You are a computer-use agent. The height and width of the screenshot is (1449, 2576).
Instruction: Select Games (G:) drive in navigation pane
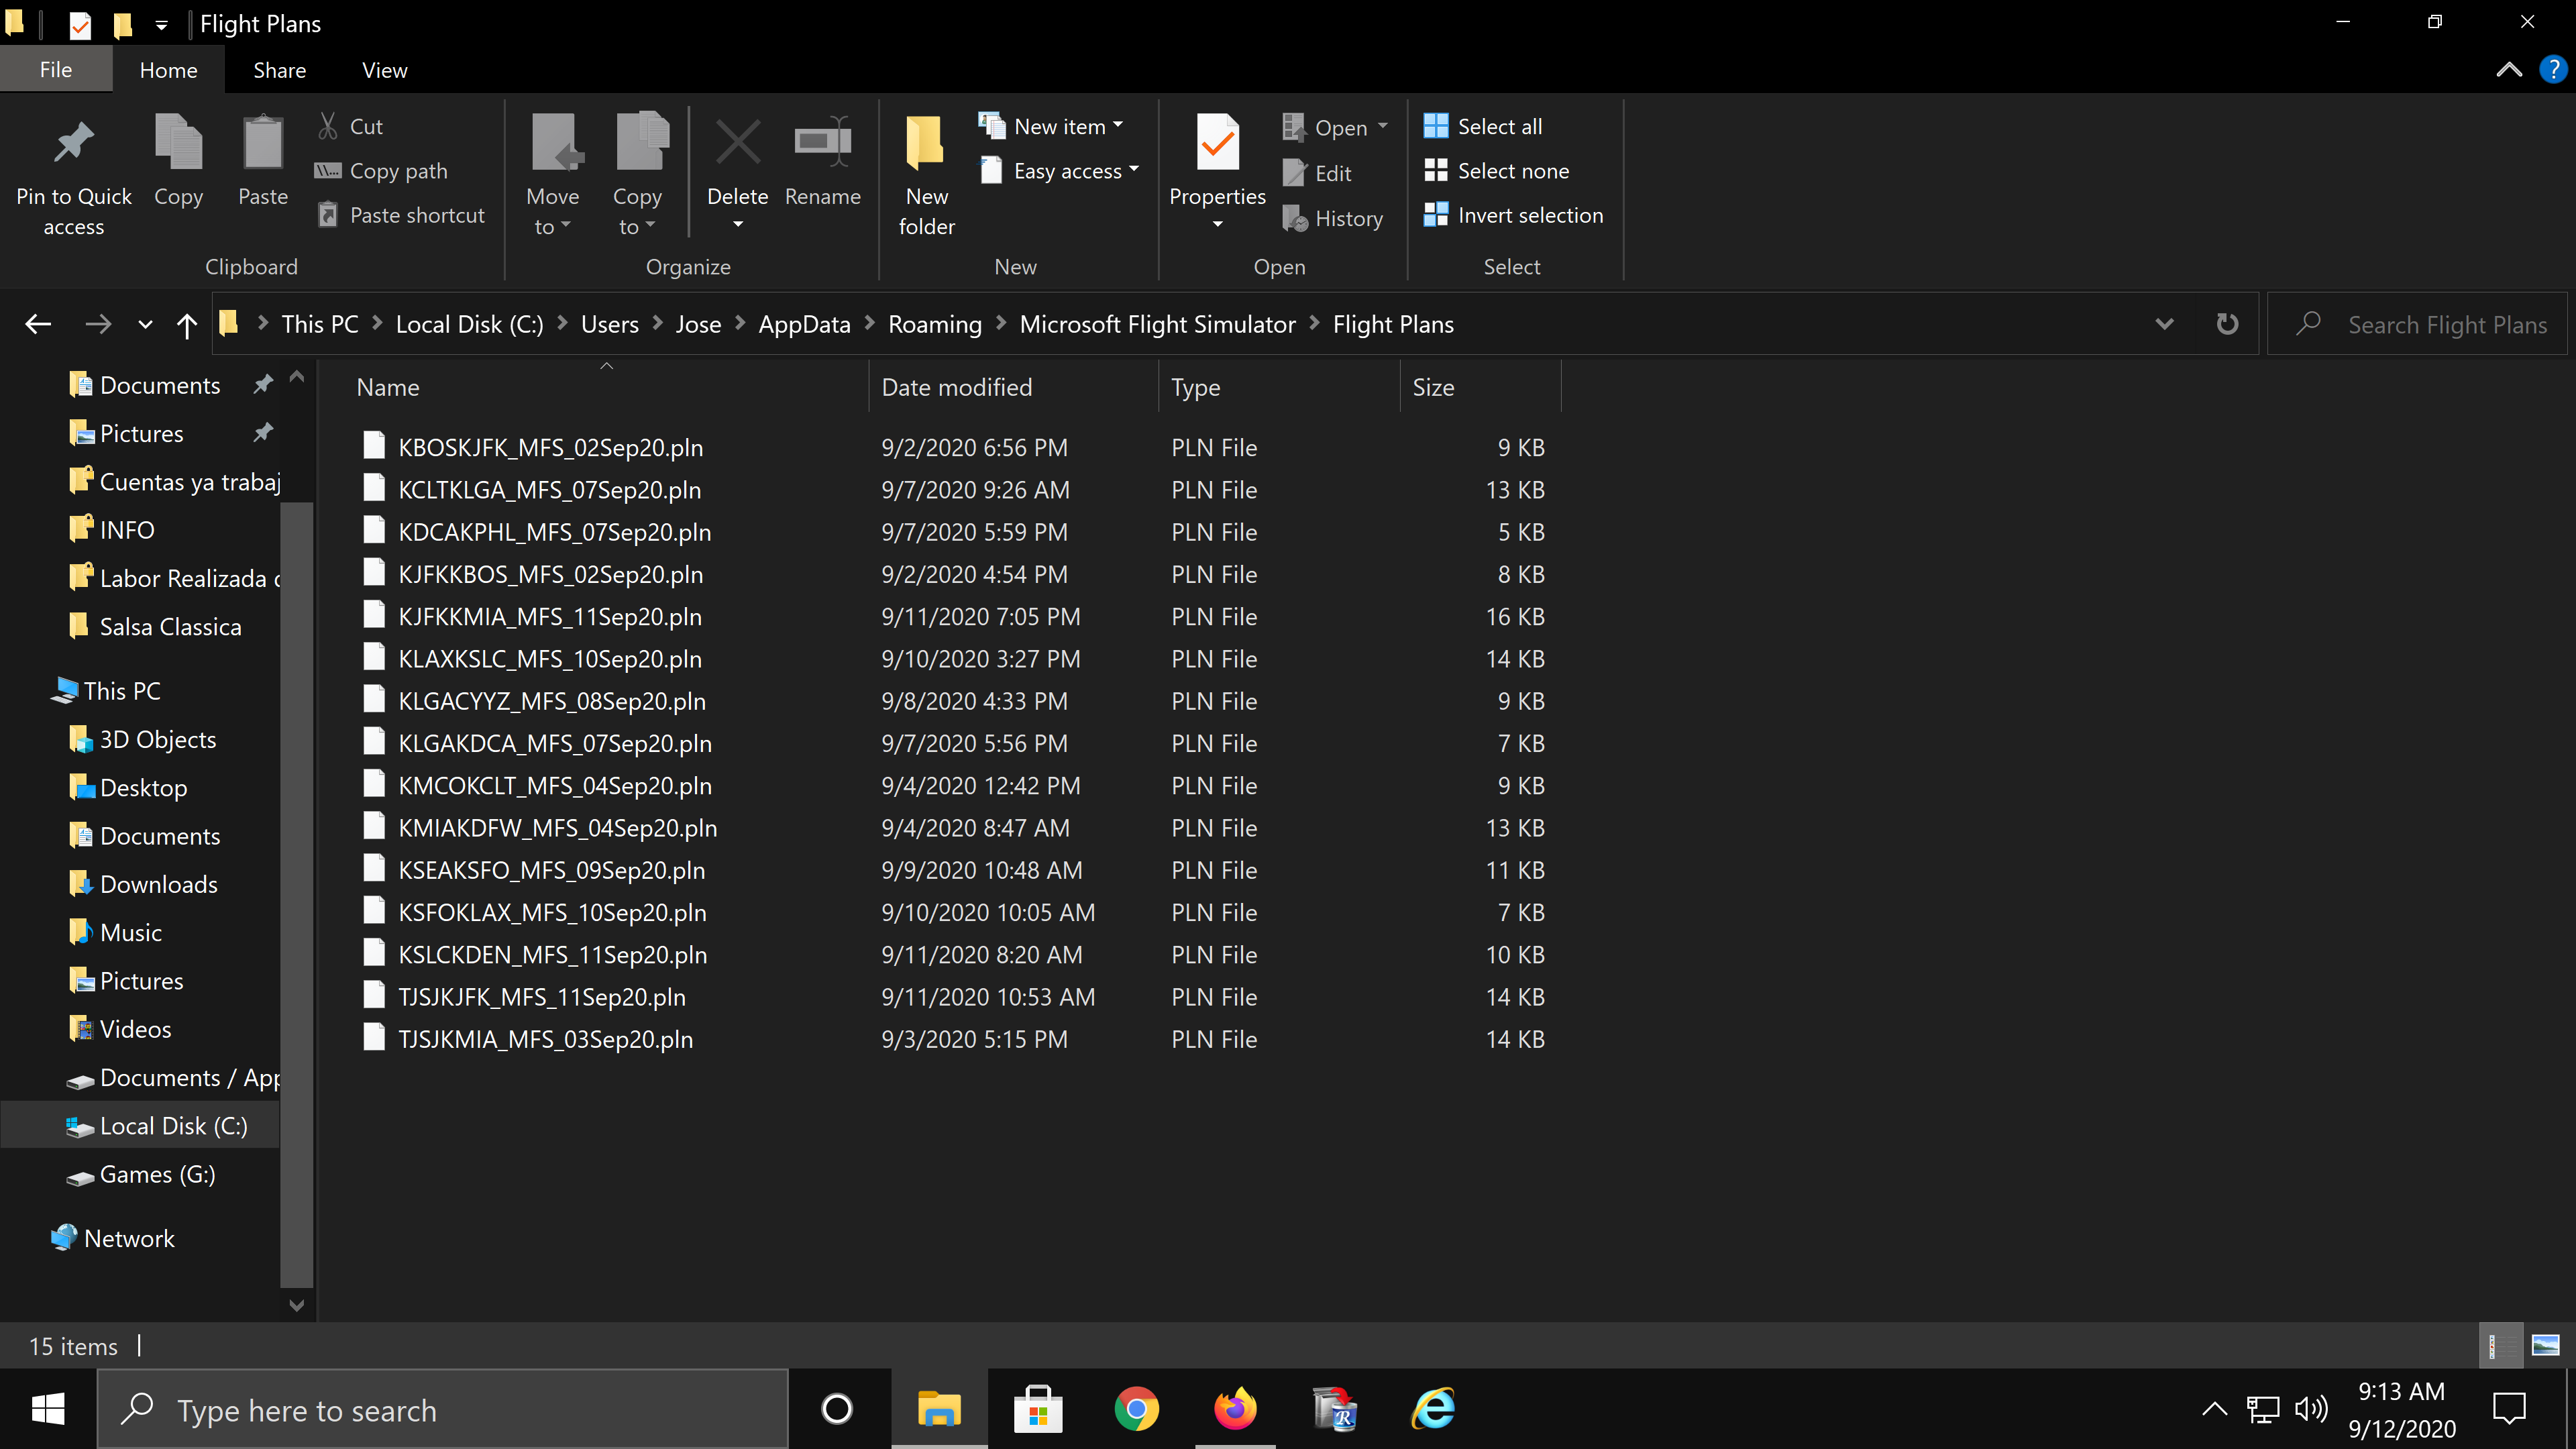157,1174
